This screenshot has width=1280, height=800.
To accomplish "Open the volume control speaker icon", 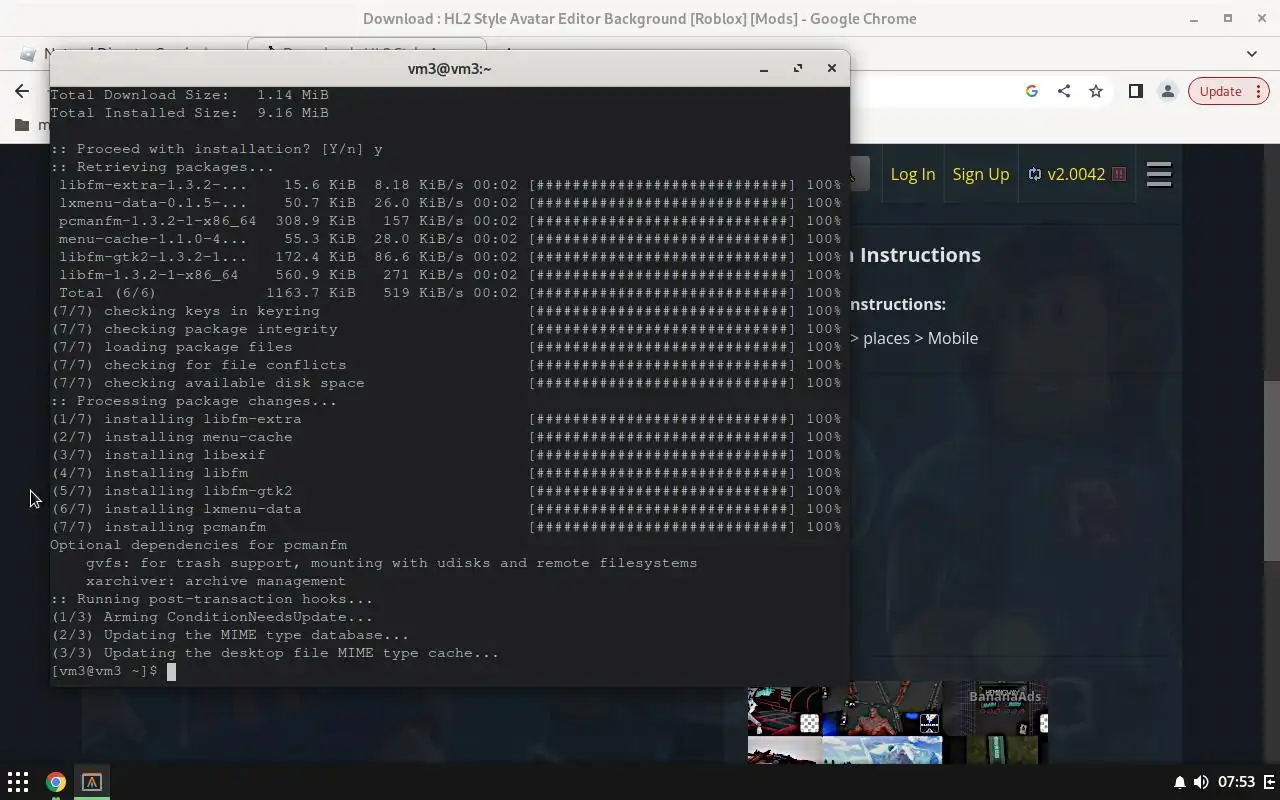I will tap(1201, 782).
